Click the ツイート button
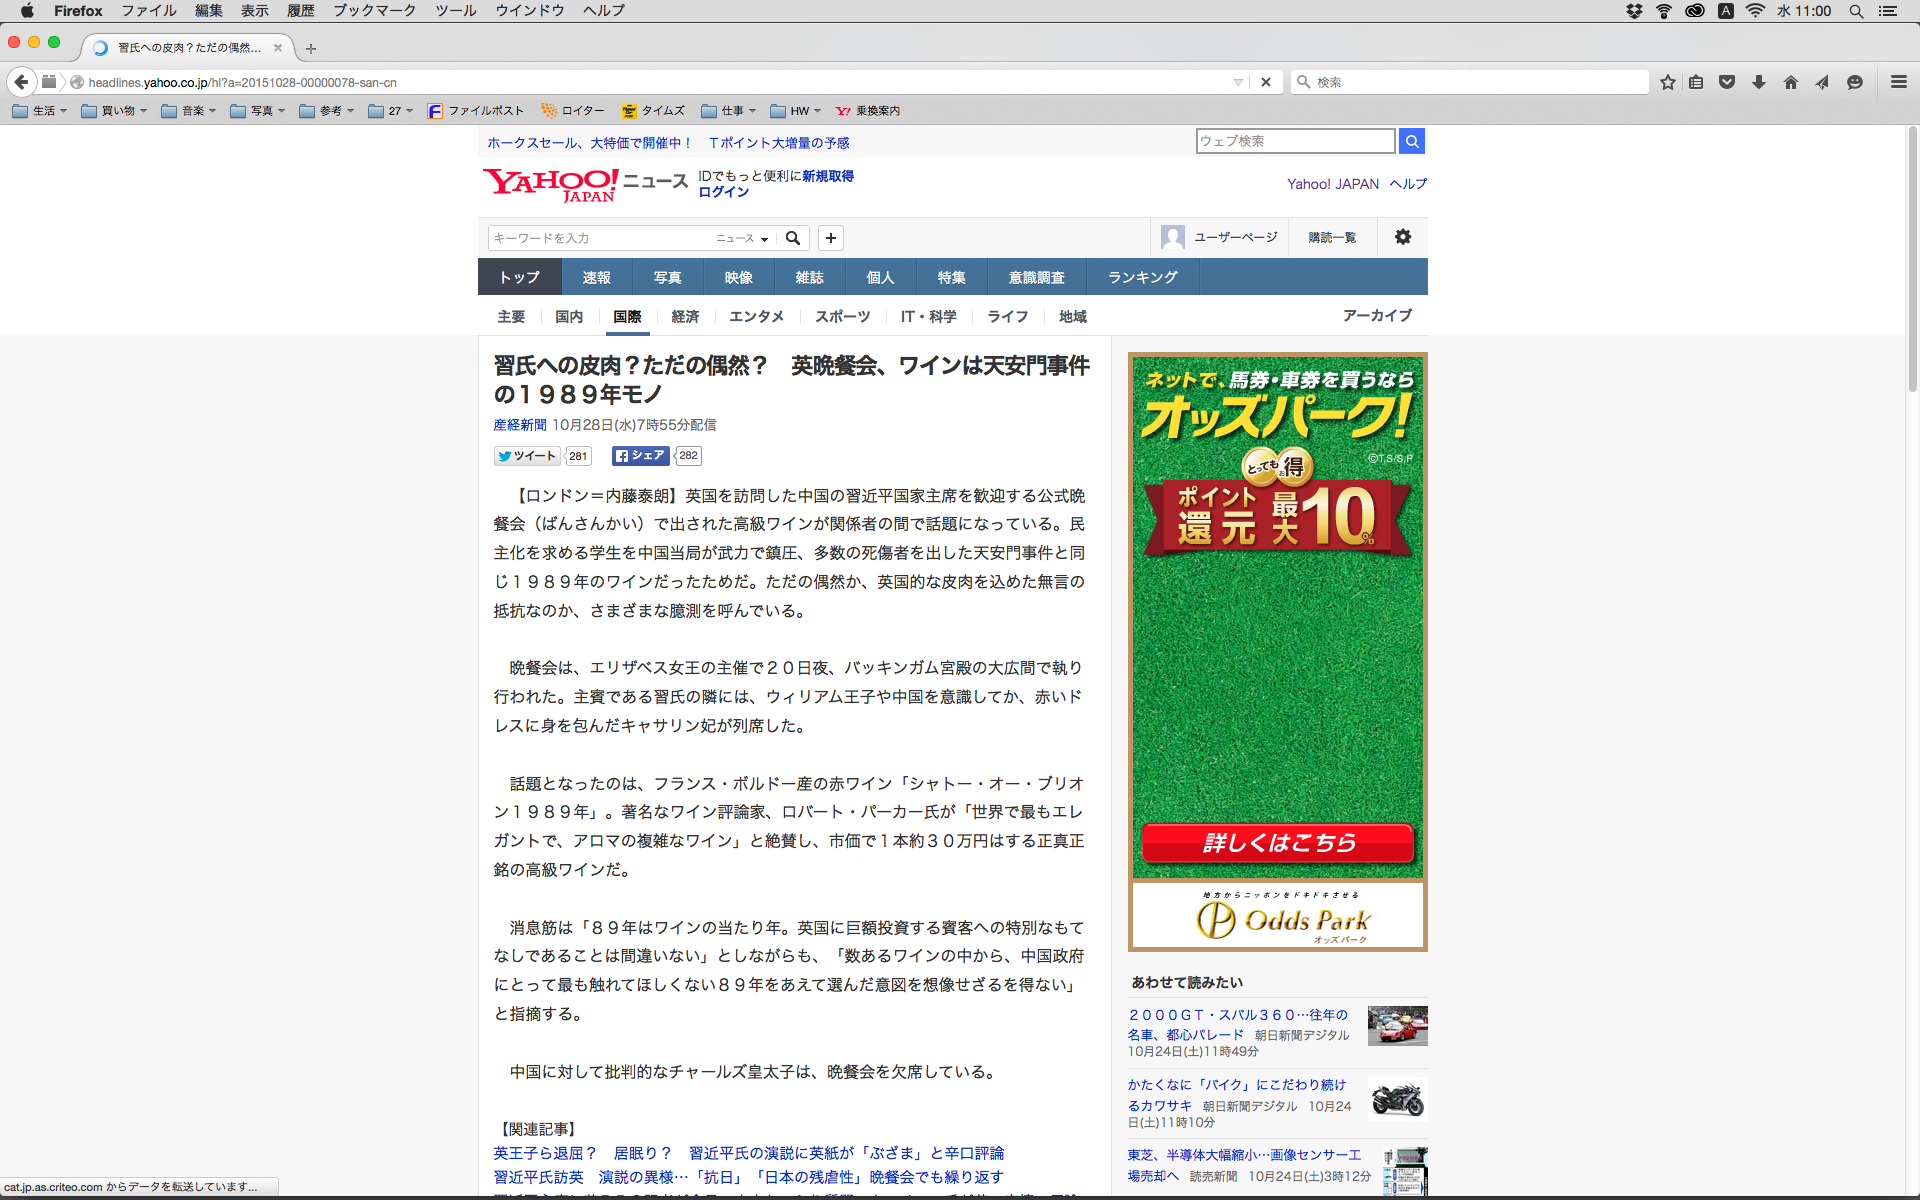Image resolution: width=1920 pixels, height=1200 pixels. click(527, 456)
